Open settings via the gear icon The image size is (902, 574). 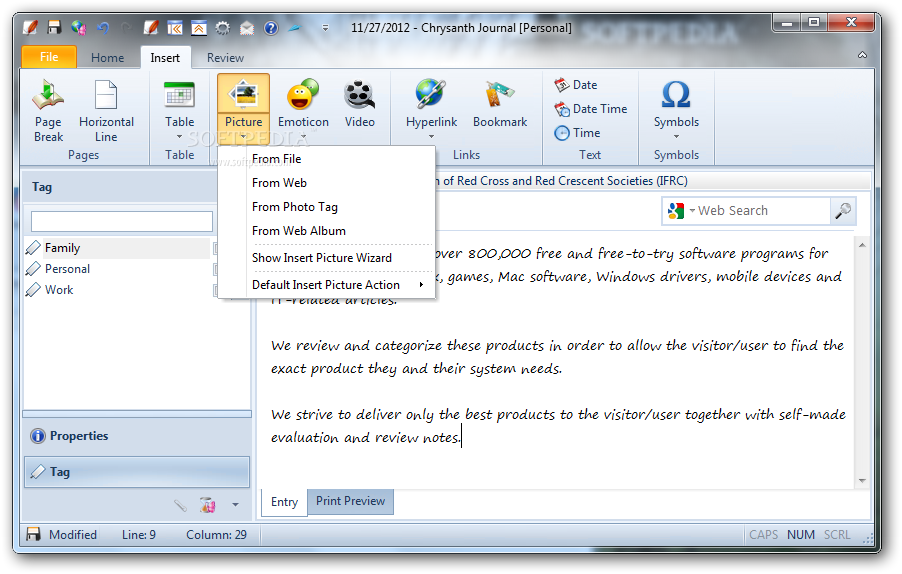pos(223,27)
